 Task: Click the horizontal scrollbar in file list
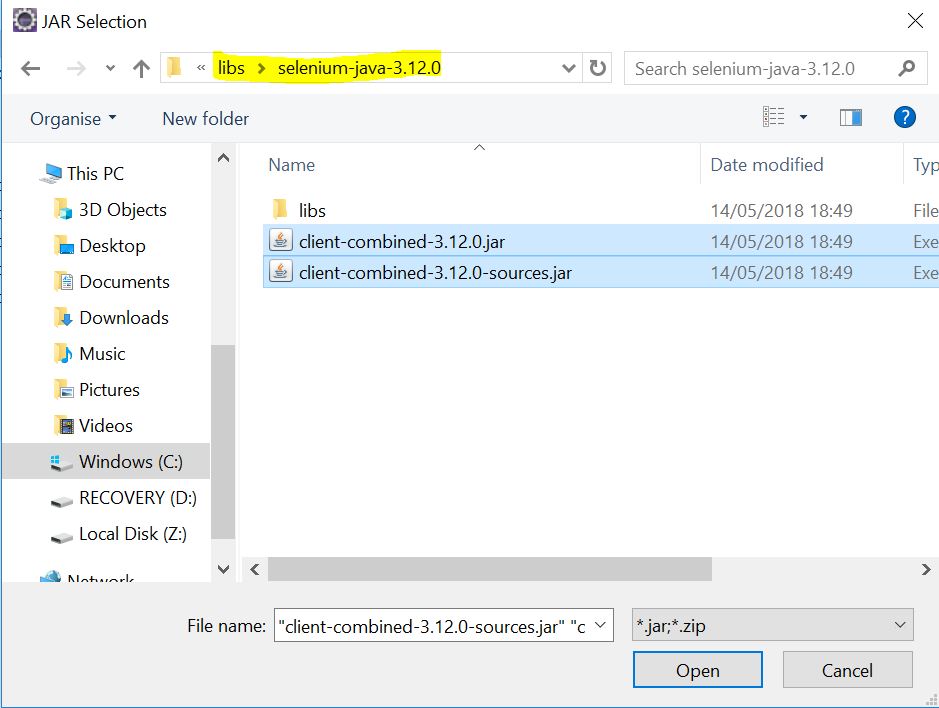click(490, 569)
